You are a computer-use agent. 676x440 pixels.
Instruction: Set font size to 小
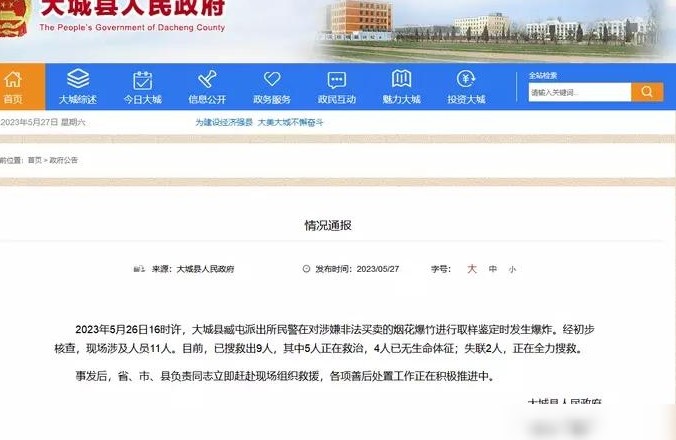(512, 269)
